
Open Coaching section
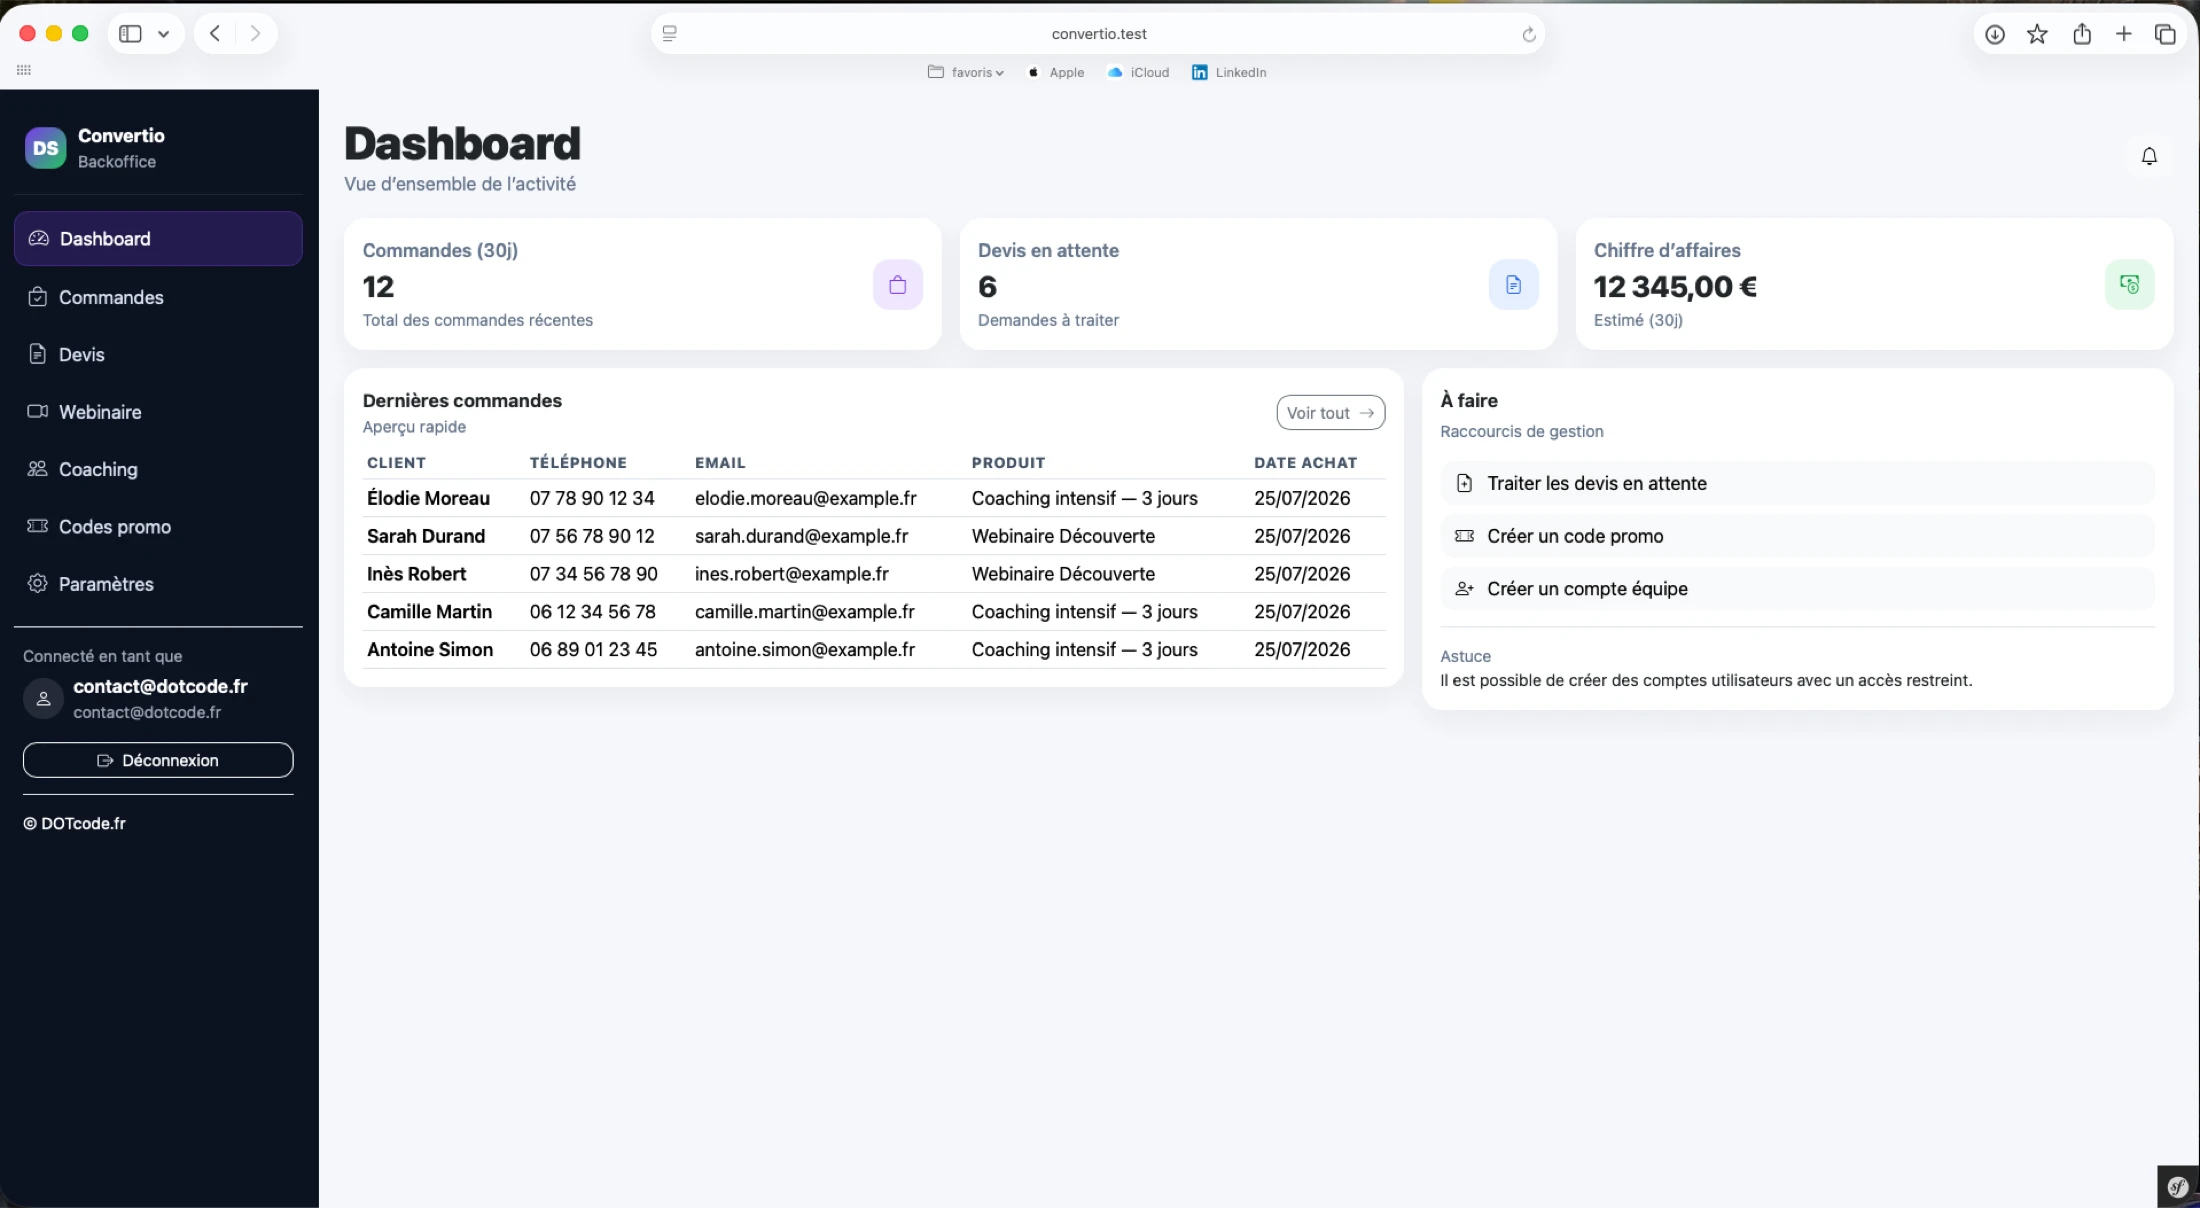(x=158, y=469)
